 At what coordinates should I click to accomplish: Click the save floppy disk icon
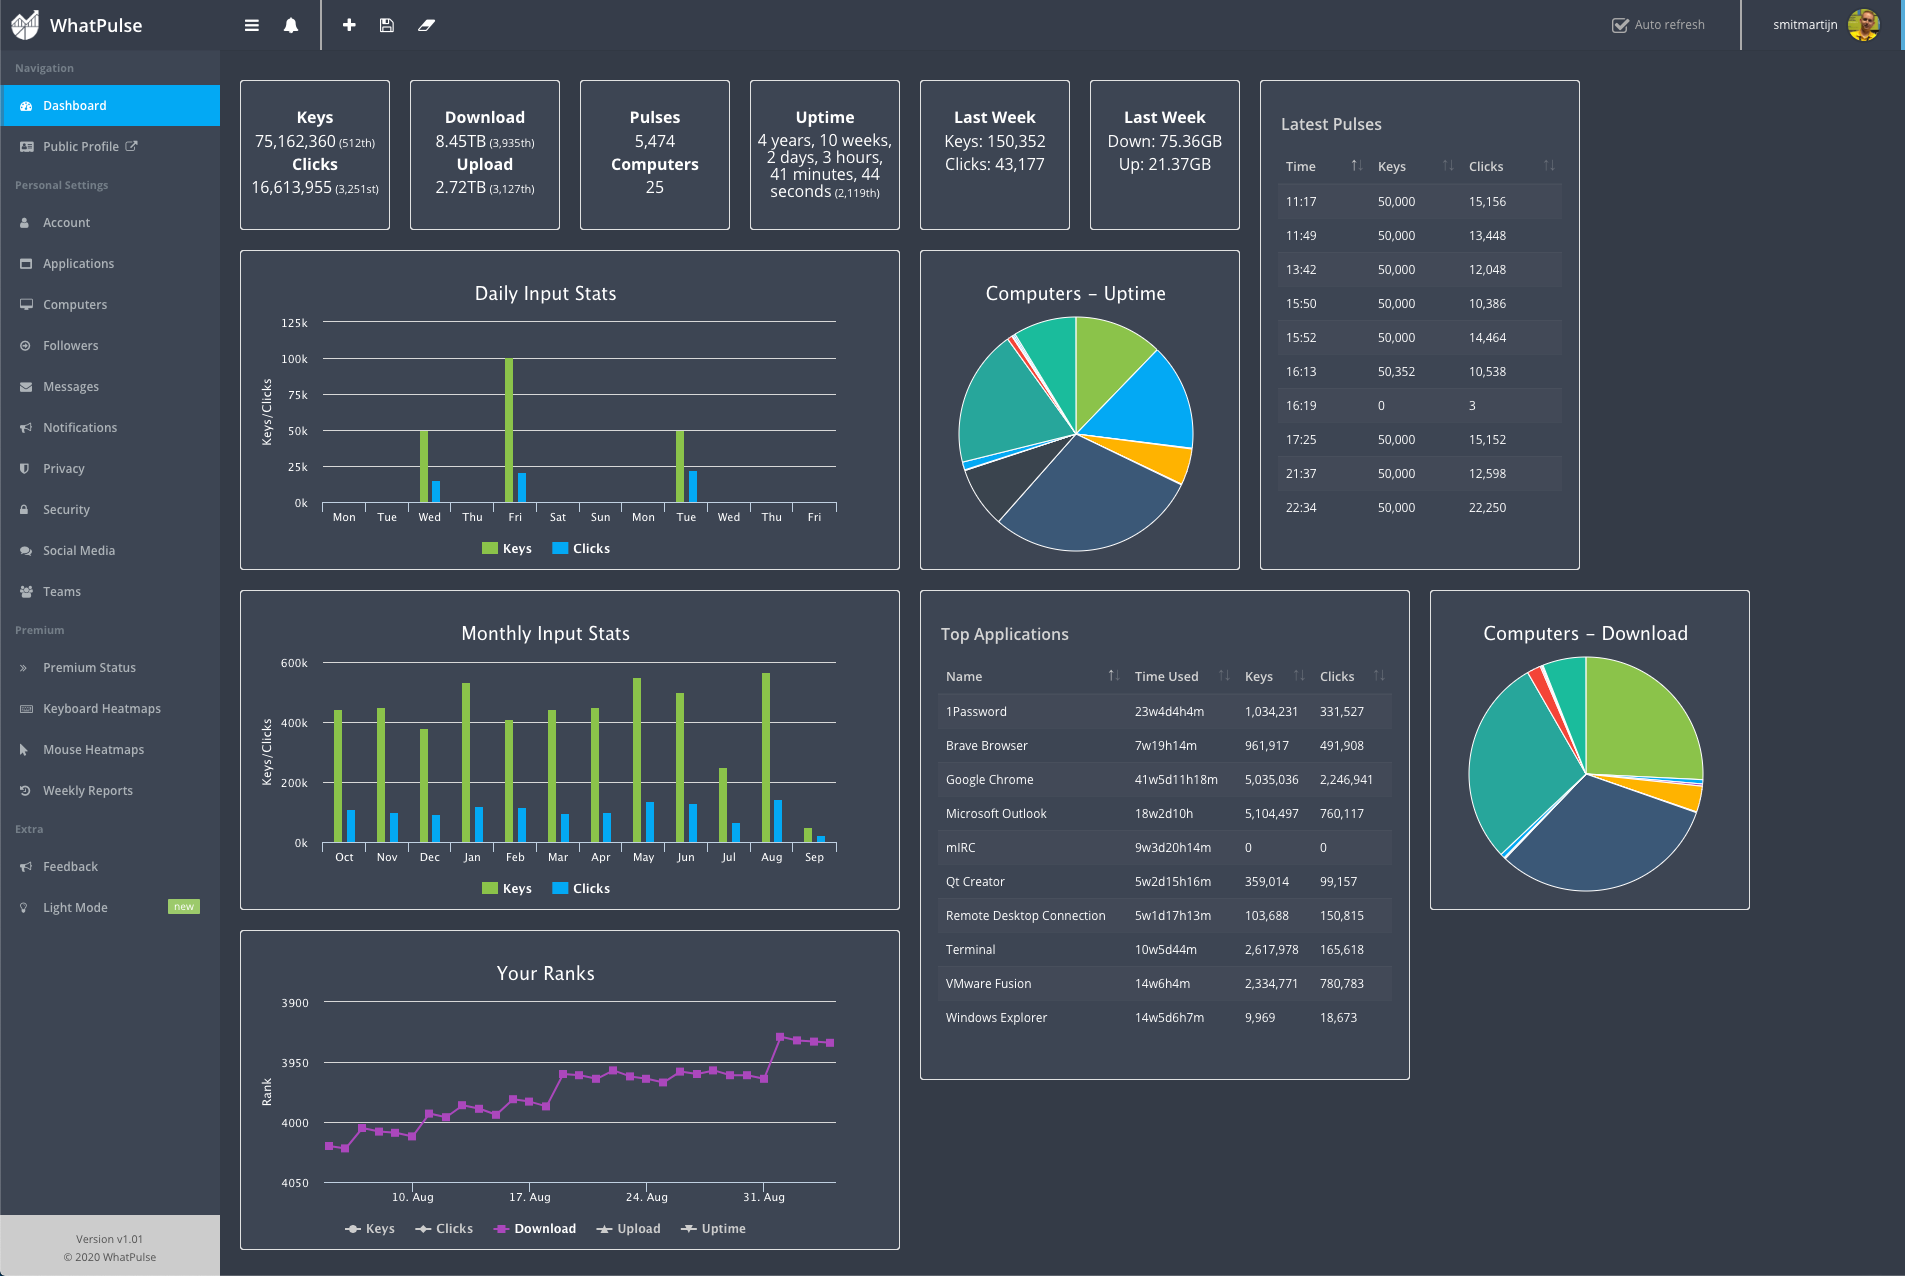(x=387, y=25)
